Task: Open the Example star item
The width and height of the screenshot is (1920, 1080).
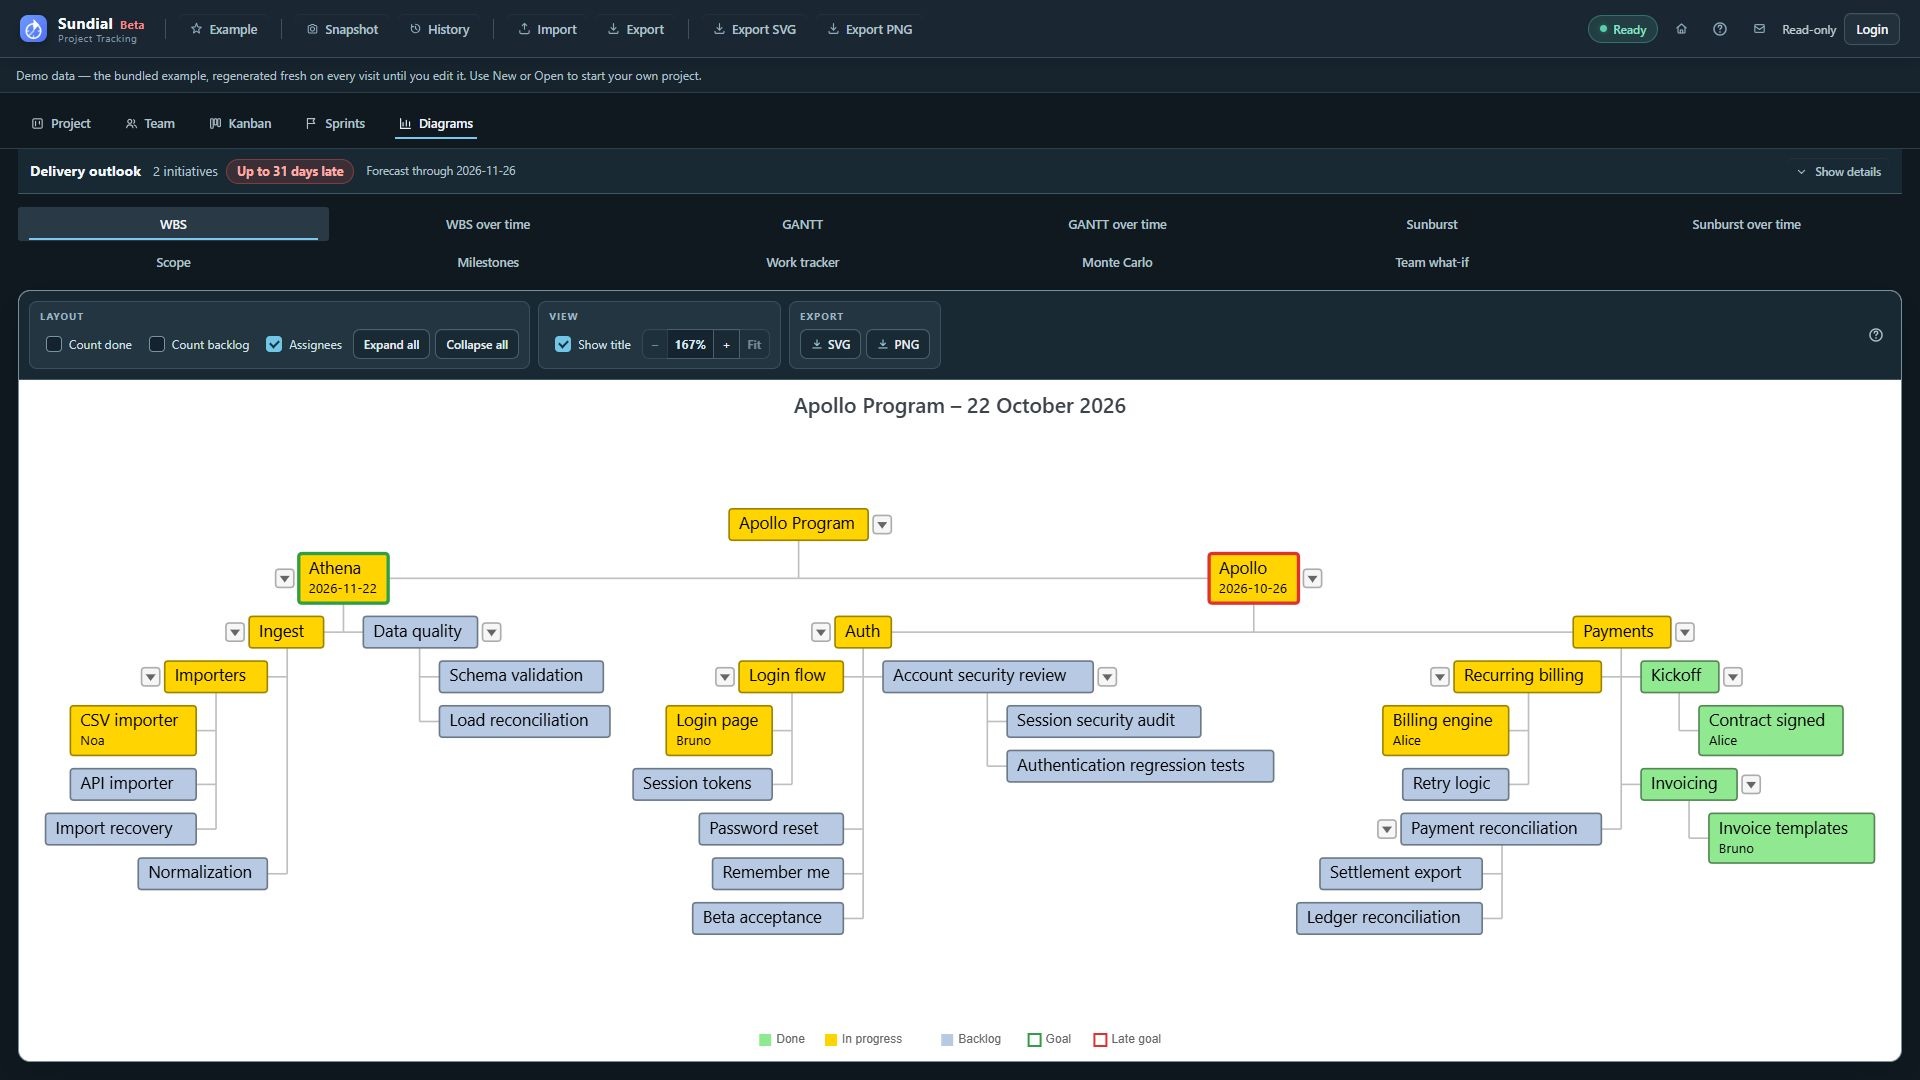Action: tap(224, 29)
